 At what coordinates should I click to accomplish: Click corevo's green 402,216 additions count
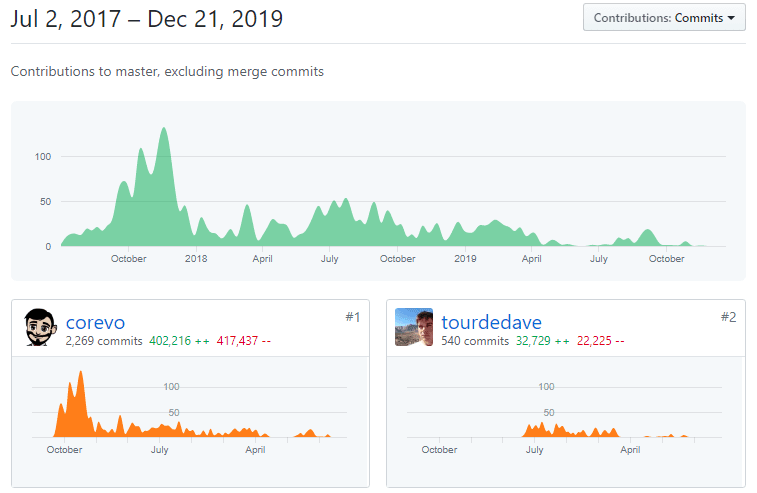pos(179,341)
